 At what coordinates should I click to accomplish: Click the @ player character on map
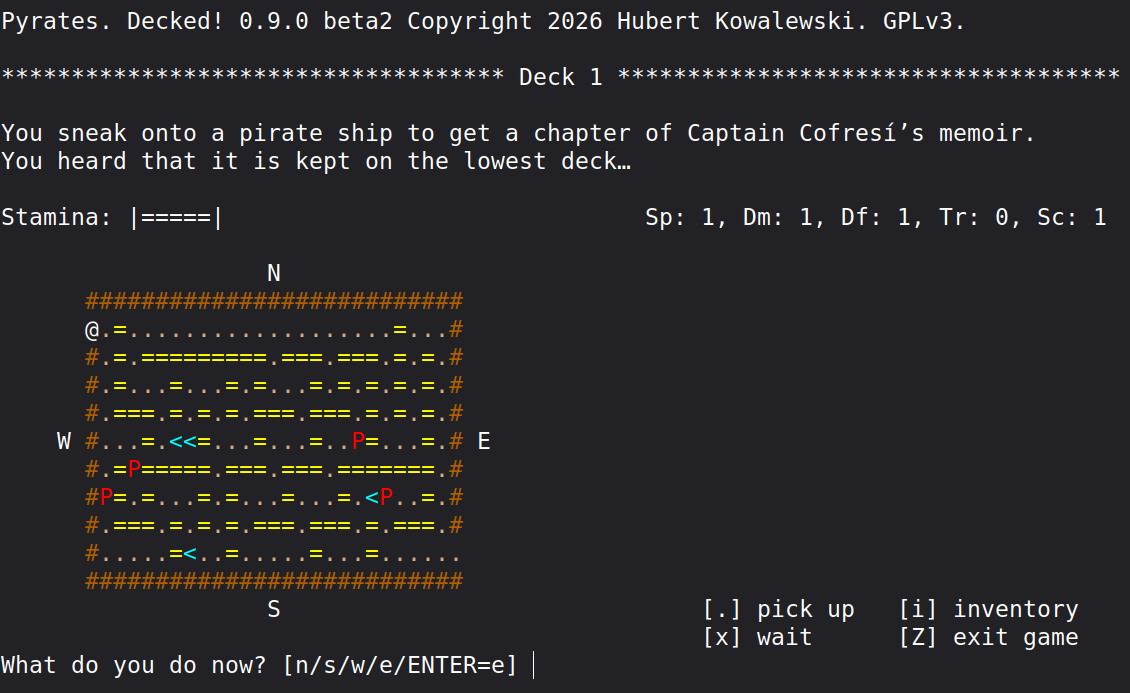92,330
